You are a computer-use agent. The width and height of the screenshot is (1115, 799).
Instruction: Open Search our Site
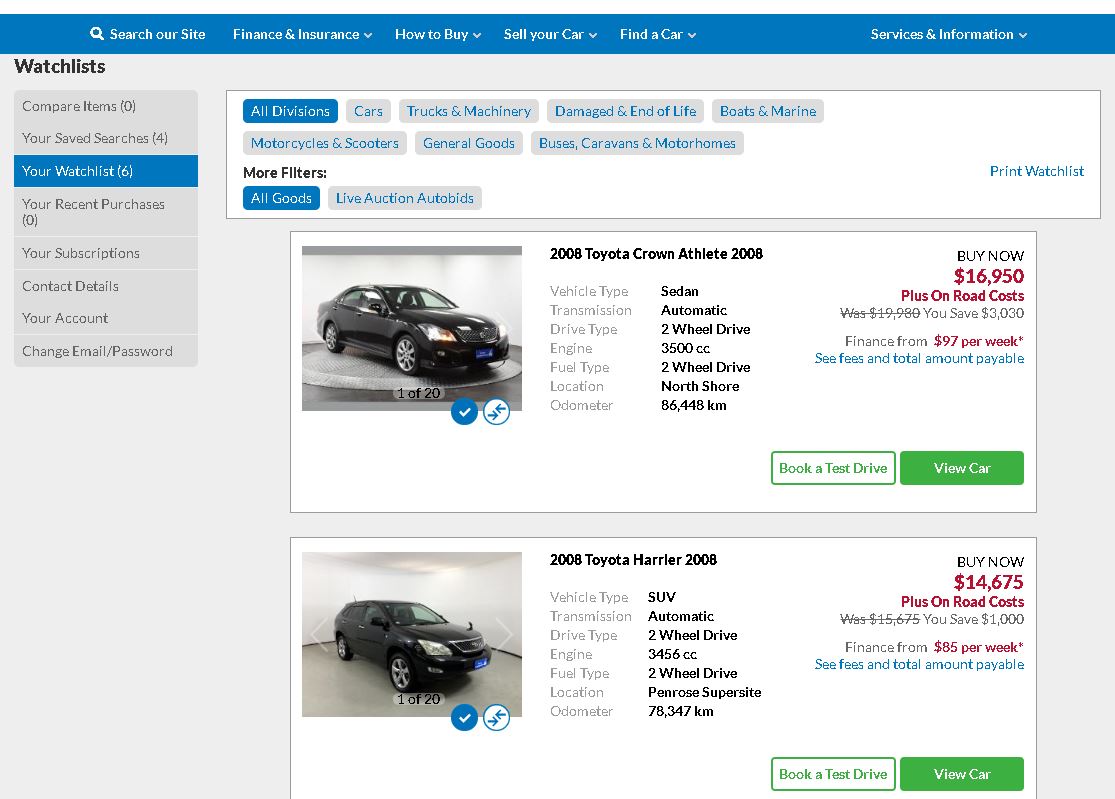click(x=148, y=34)
